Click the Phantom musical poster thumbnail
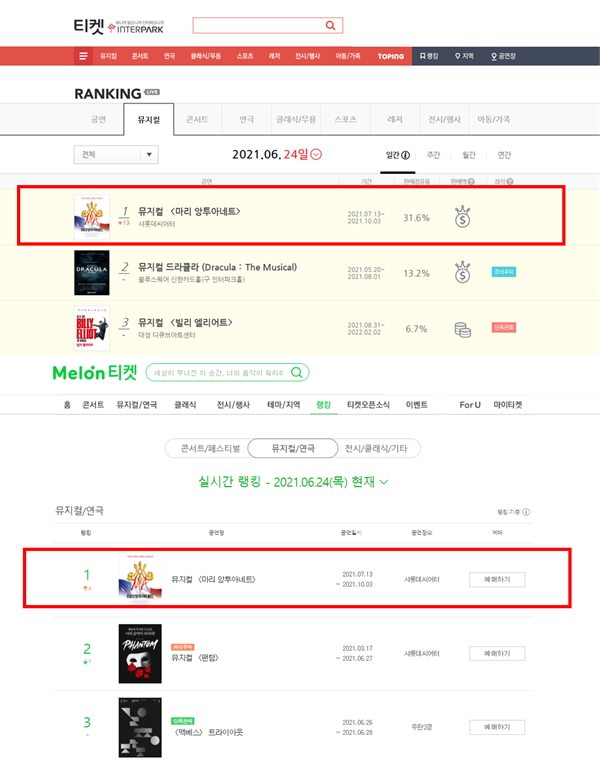Viewport: 600px width, 761px height. tap(140, 654)
